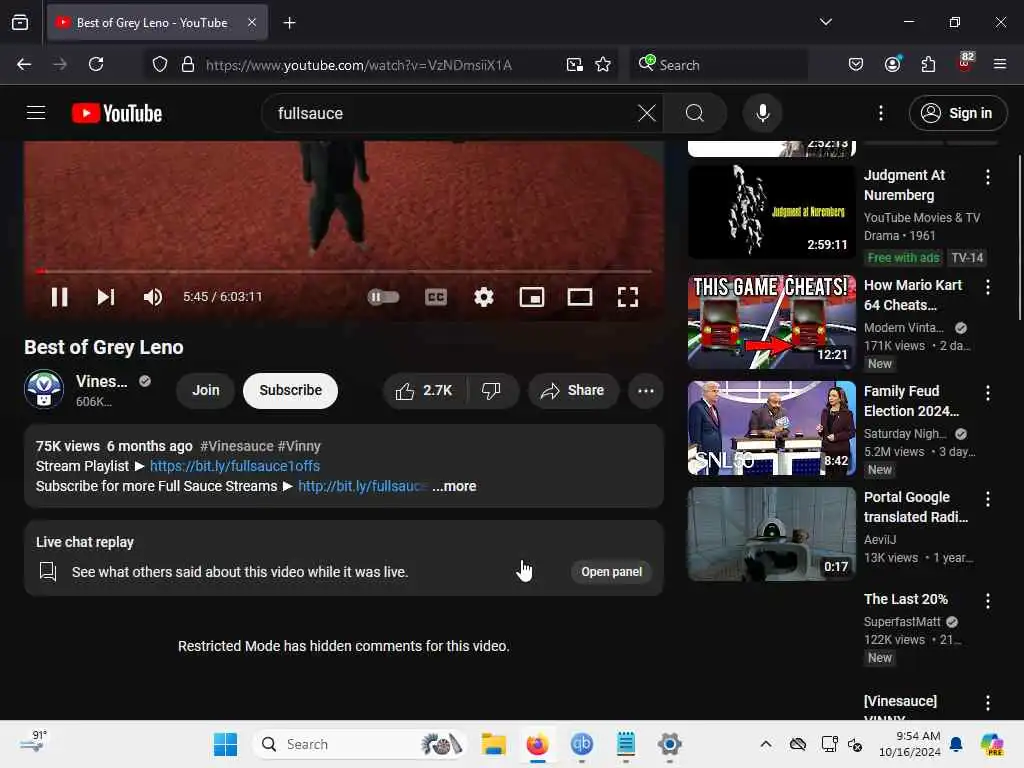Show hidden system tray icons
Image resolution: width=1024 pixels, height=768 pixels.
pyautogui.click(x=766, y=744)
